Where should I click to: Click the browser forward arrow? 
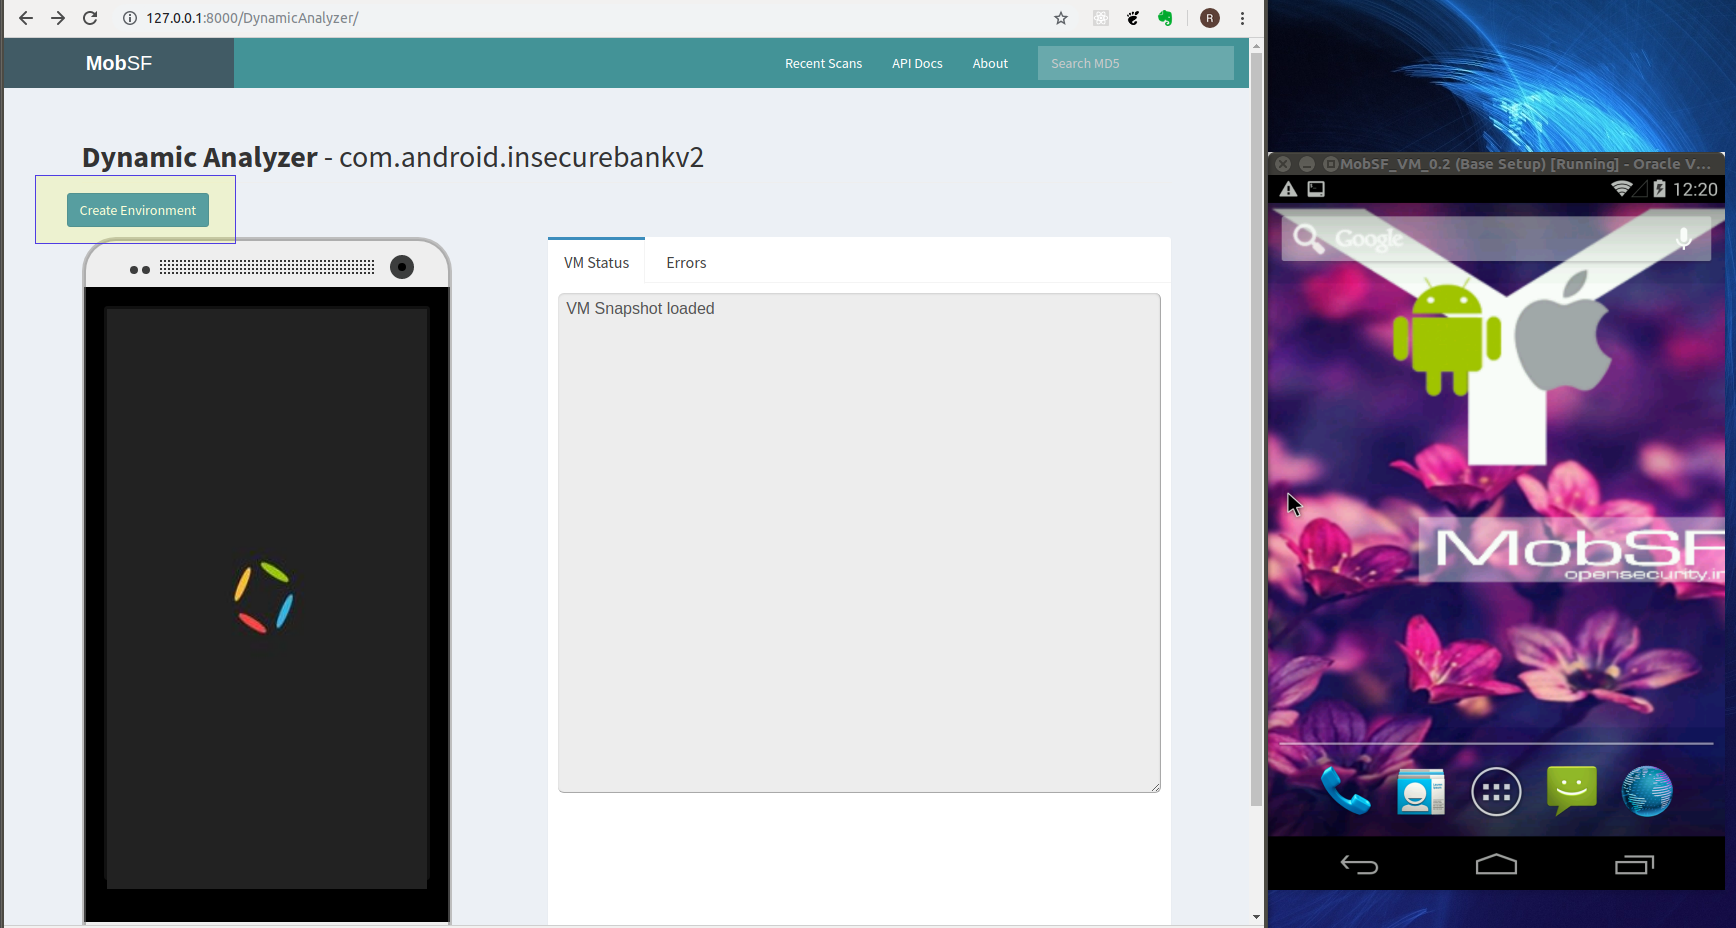(x=58, y=18)
